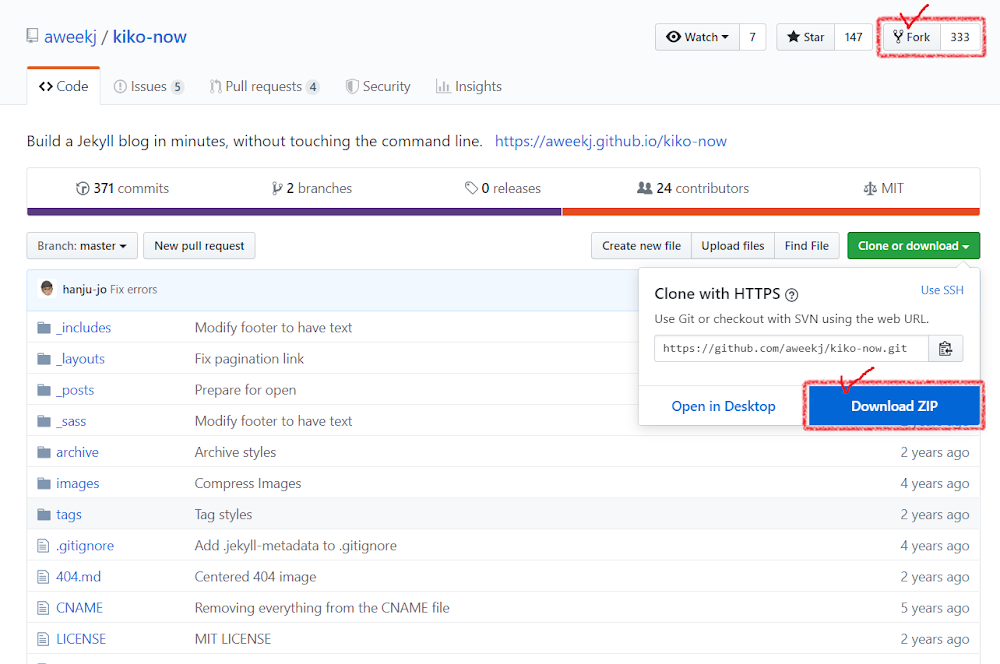Screen dimensions: 1000x664
Task: Click the releases tag icon
Action: (471, 188)
